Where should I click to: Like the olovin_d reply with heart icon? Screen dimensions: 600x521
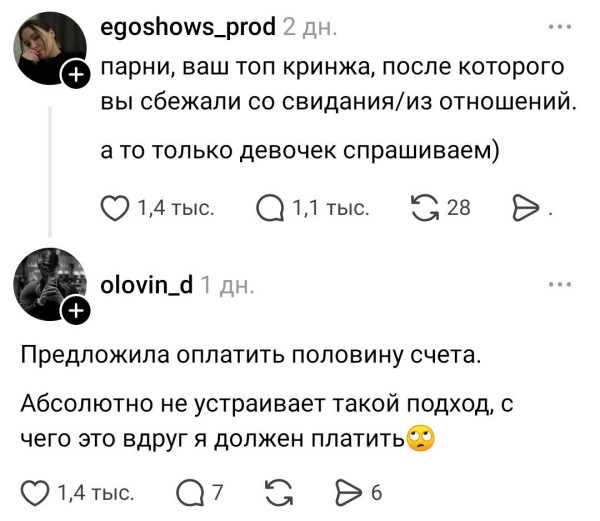click(36, 492)
